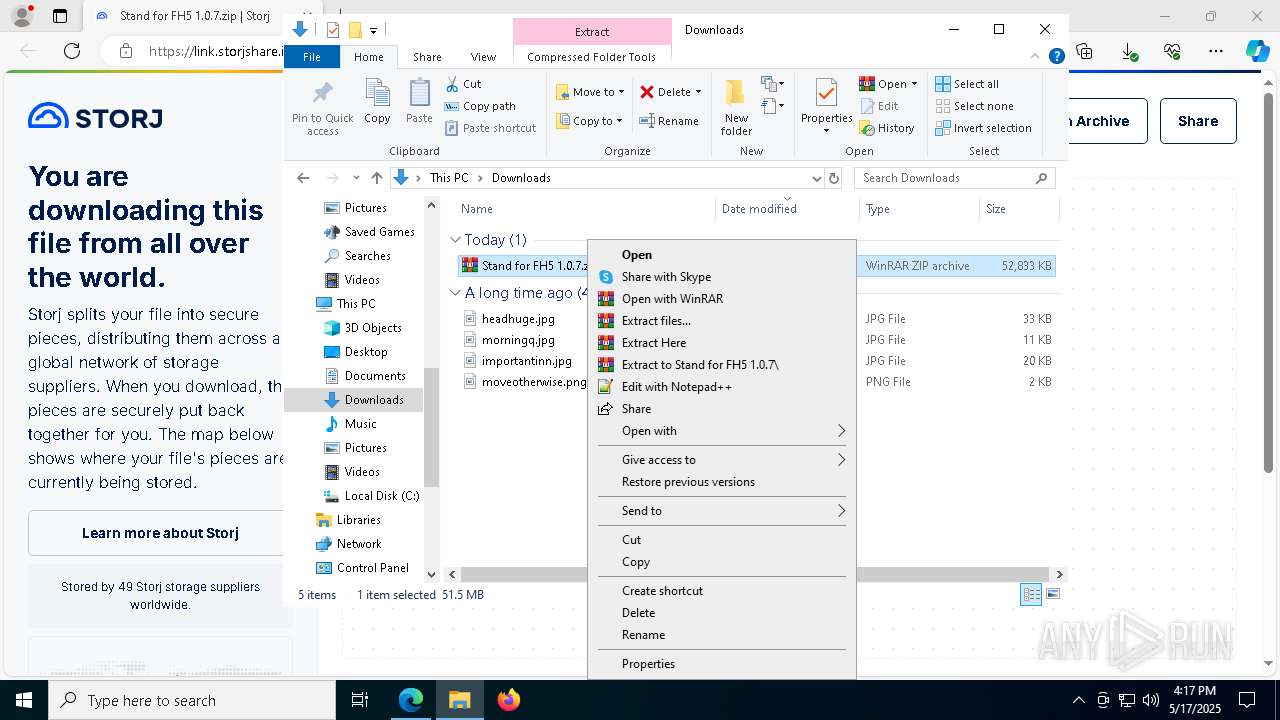This screenshot has height=720, width=1280.
Task: Minimize the ribbon with chevron
Action: click(x=1036, y=57)
